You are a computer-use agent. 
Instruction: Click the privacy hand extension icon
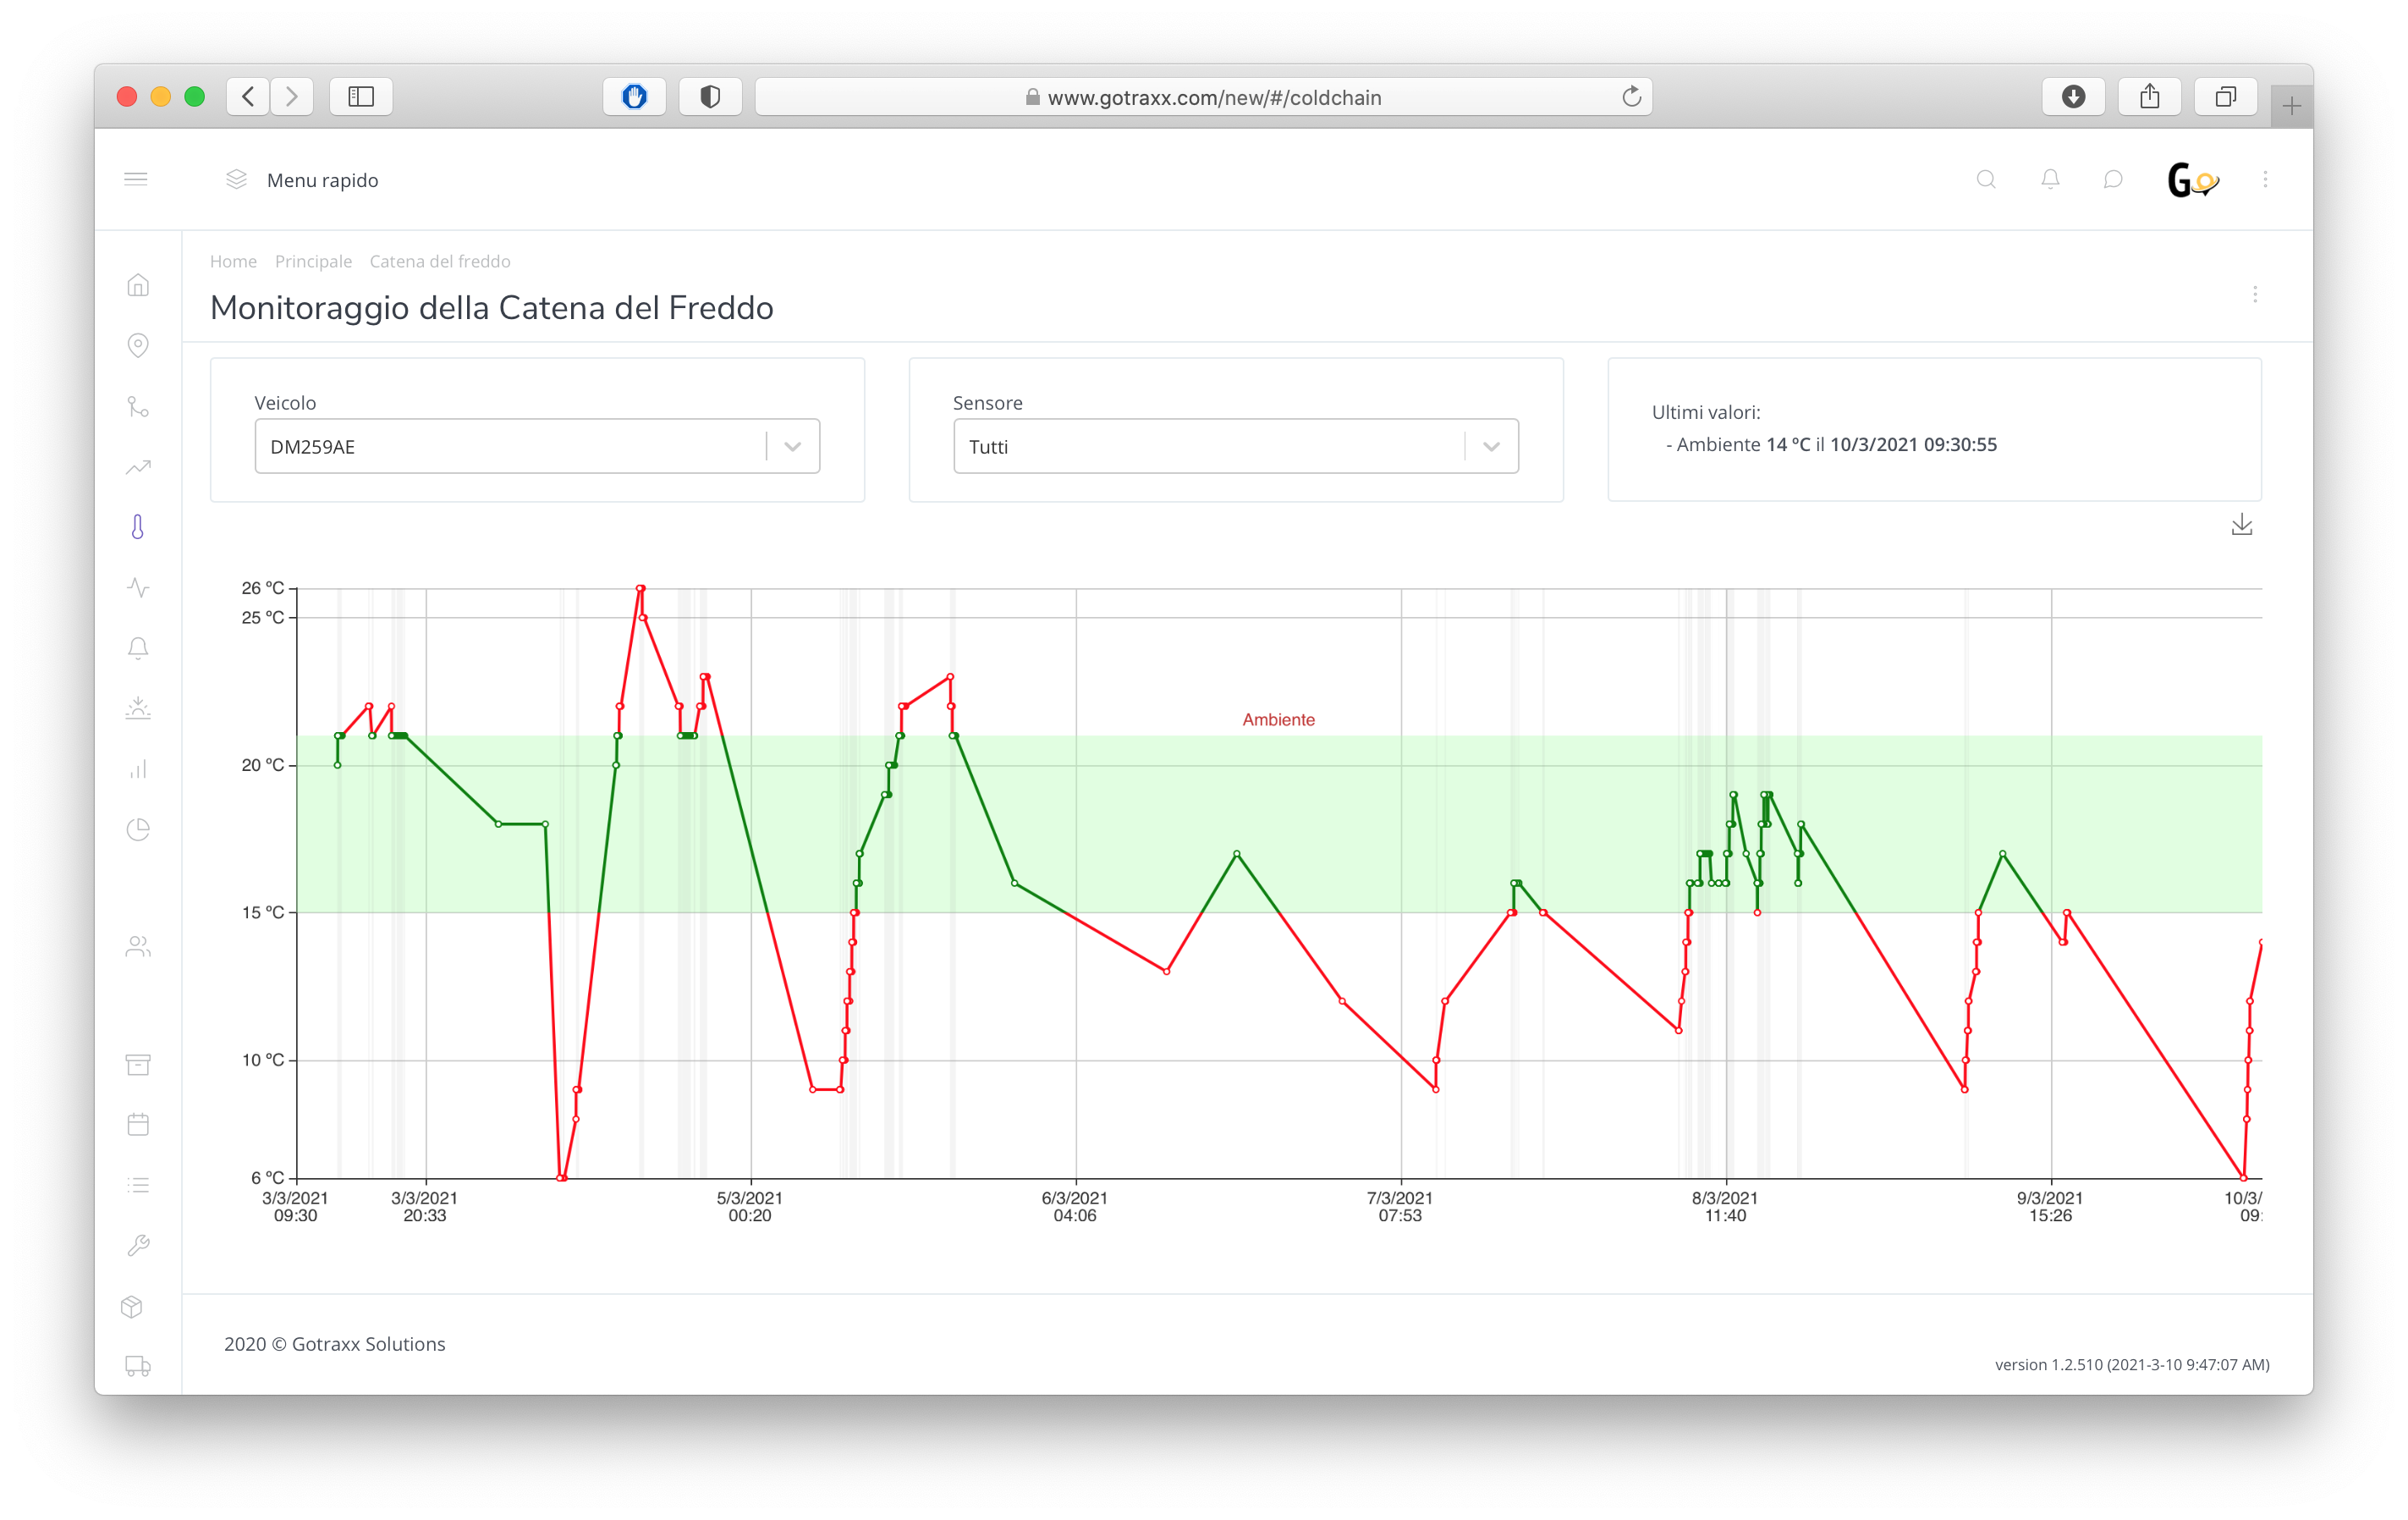pyautogui.click(x=635, y=96)
